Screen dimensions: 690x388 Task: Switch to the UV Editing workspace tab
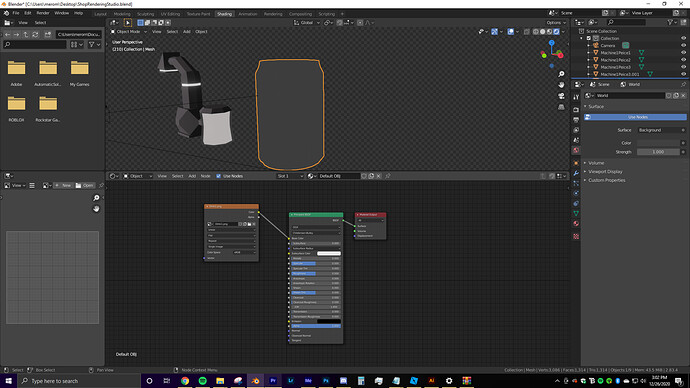click(170, 14)
